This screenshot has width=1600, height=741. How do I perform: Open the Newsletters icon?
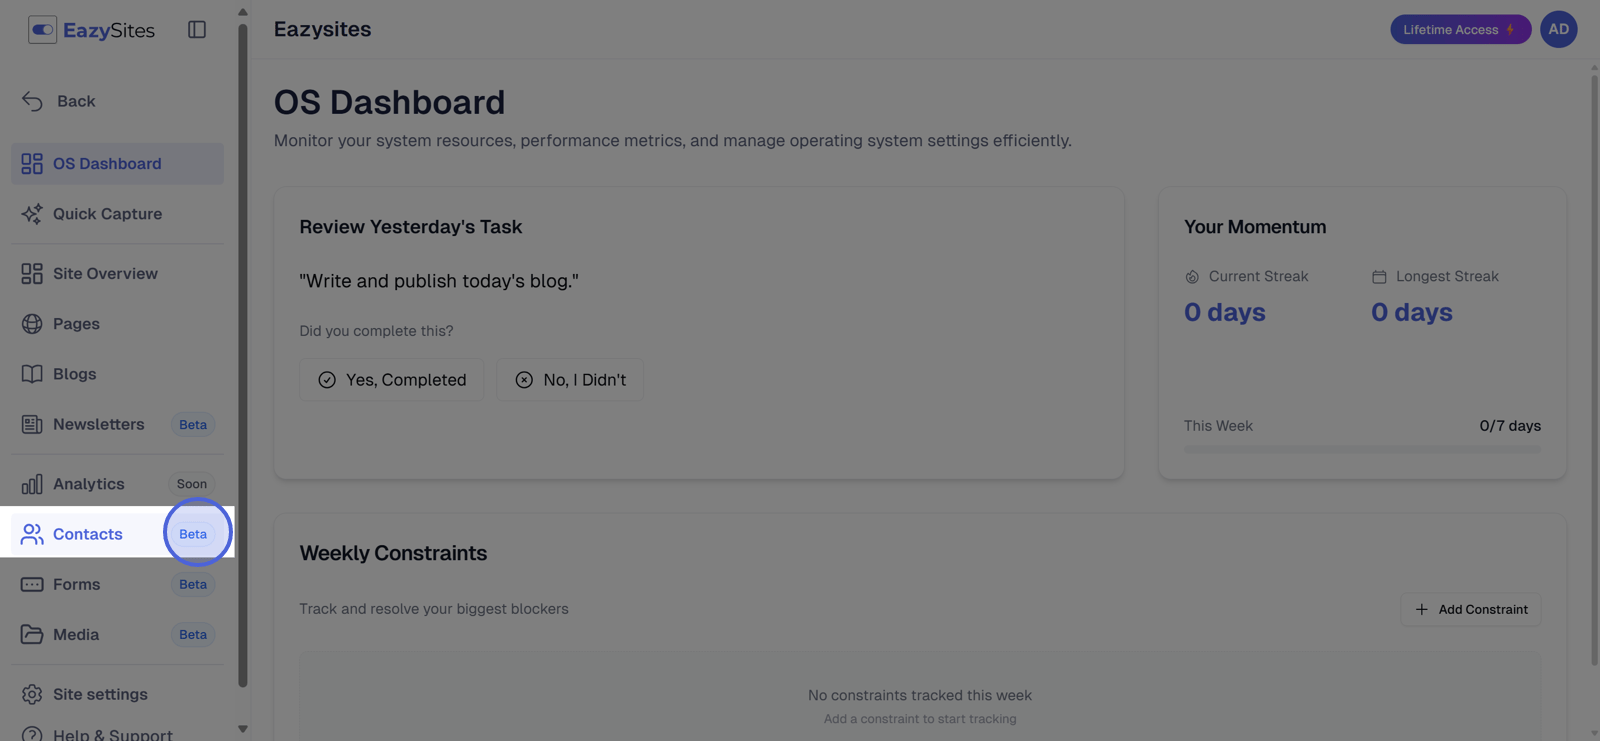[32, 424]
